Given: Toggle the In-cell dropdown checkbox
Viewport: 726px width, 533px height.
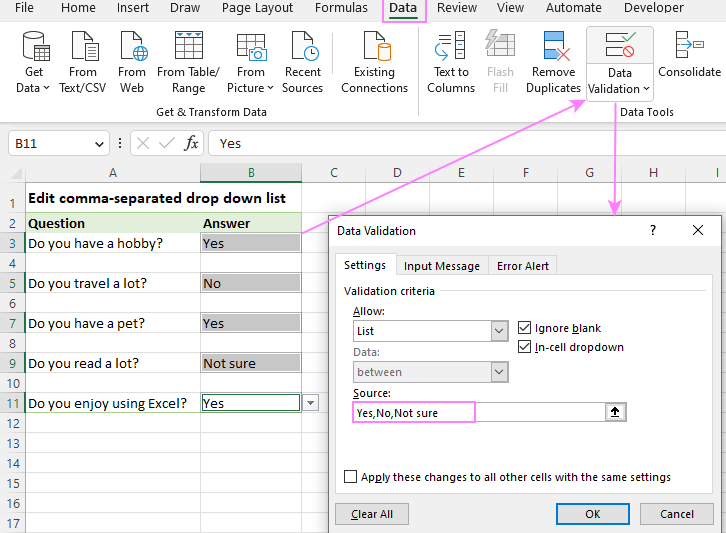Looking at the screenshot, I should point(526,347).
